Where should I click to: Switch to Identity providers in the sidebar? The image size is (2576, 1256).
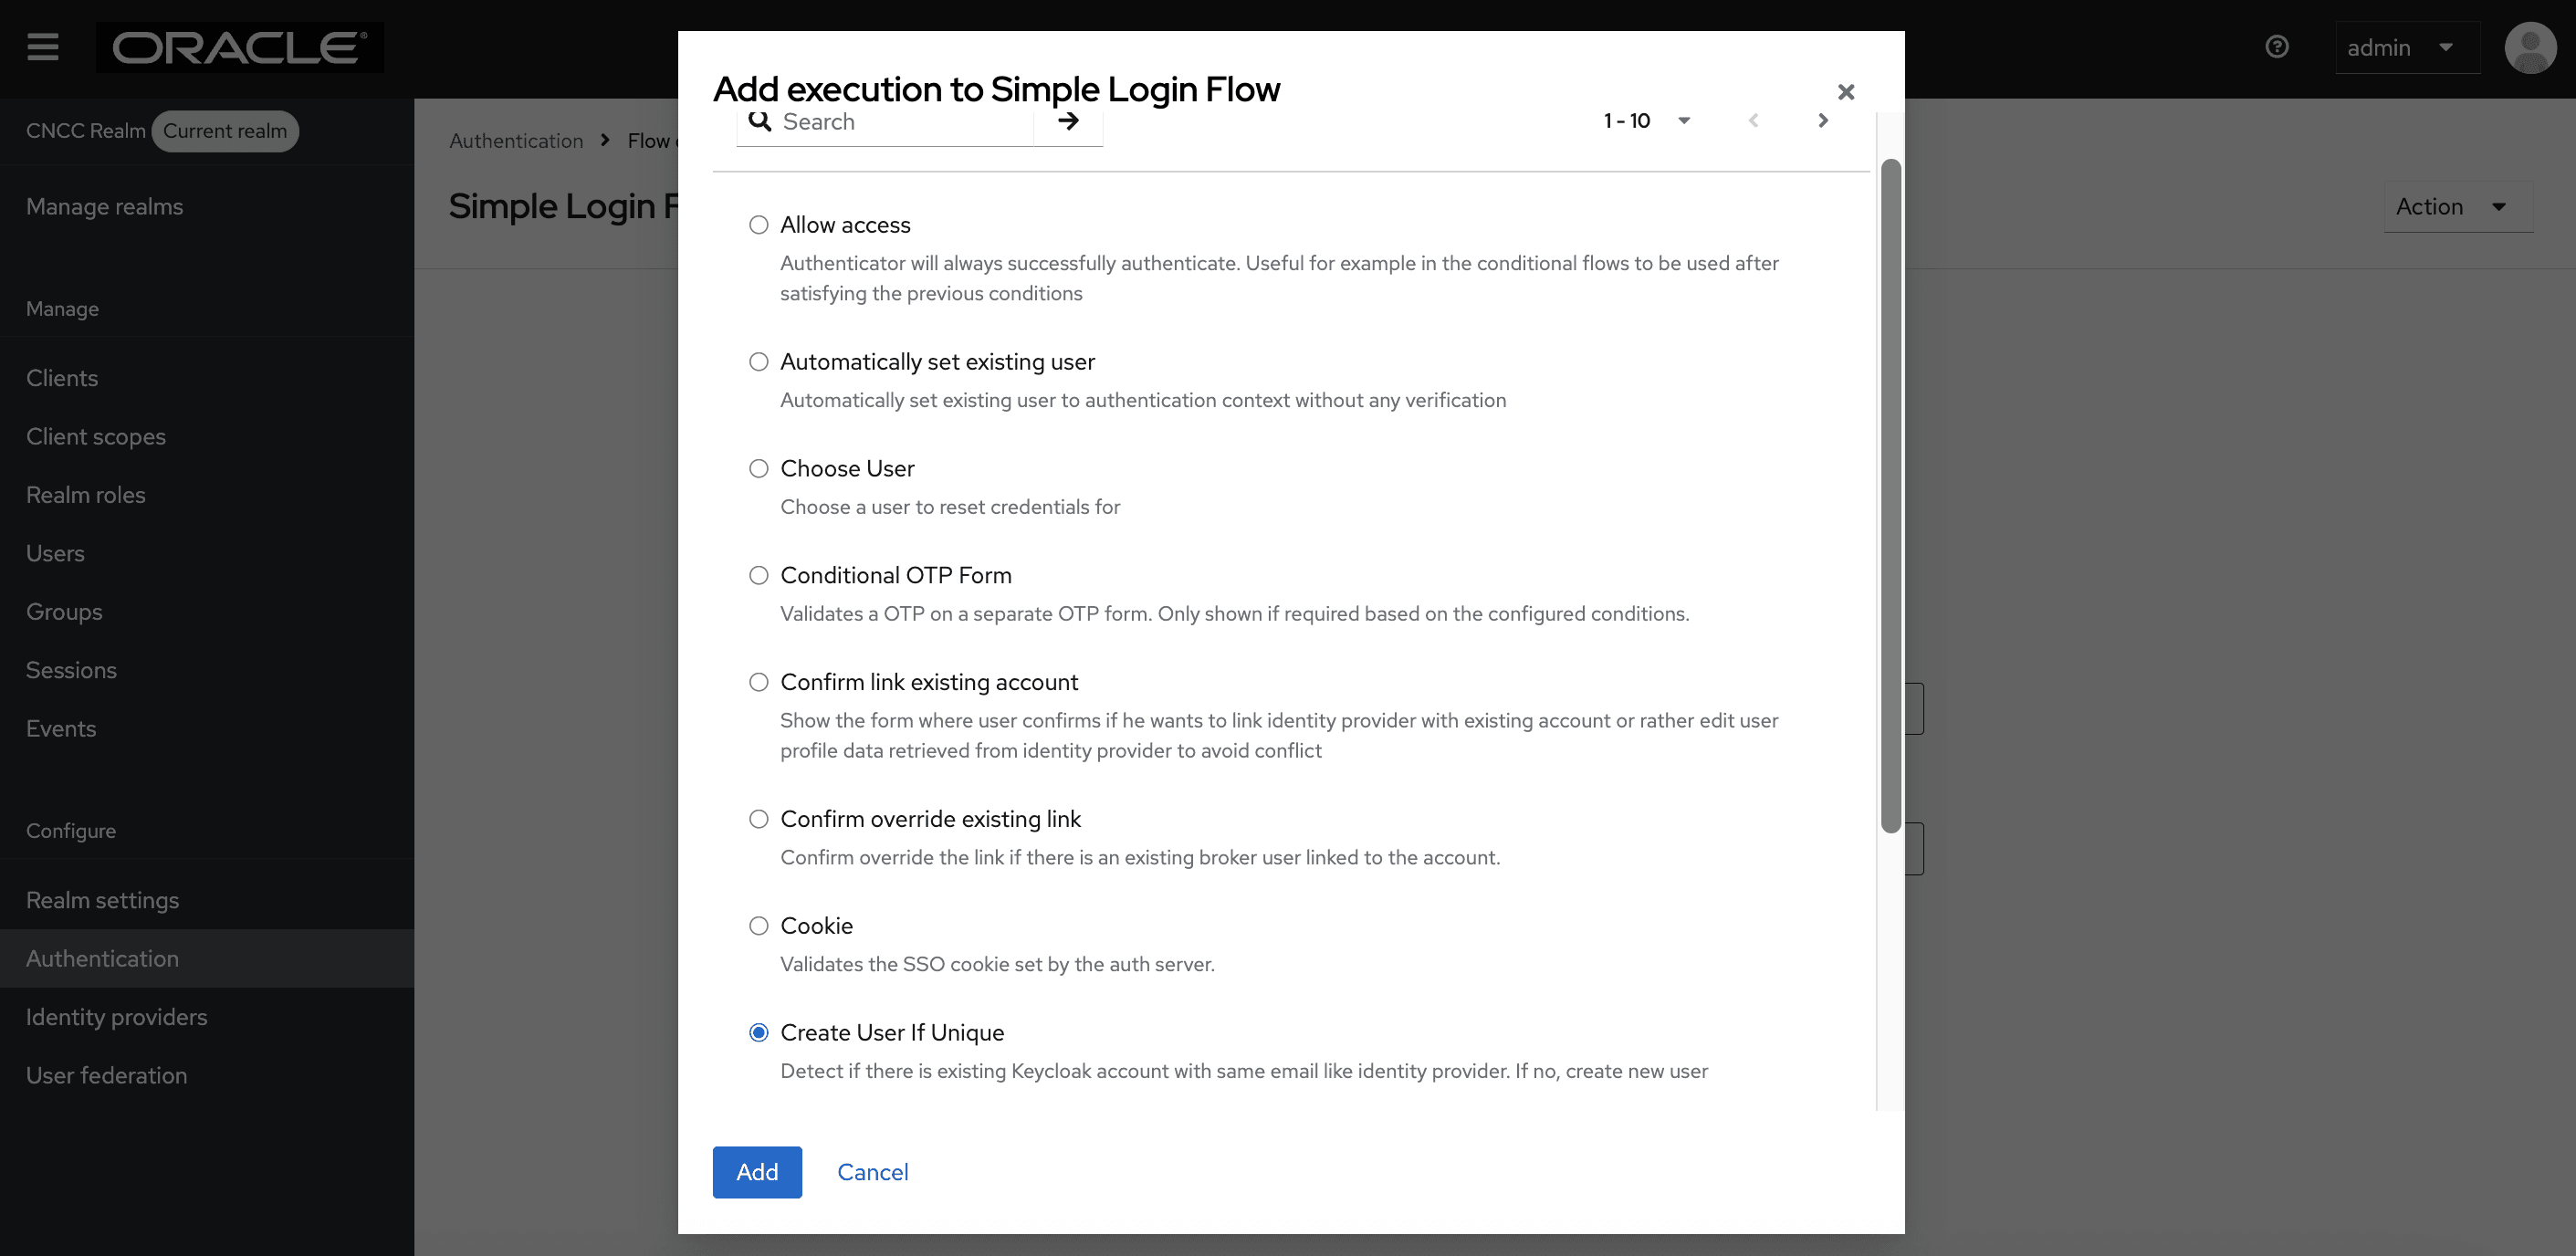[x=117, y=1016]
